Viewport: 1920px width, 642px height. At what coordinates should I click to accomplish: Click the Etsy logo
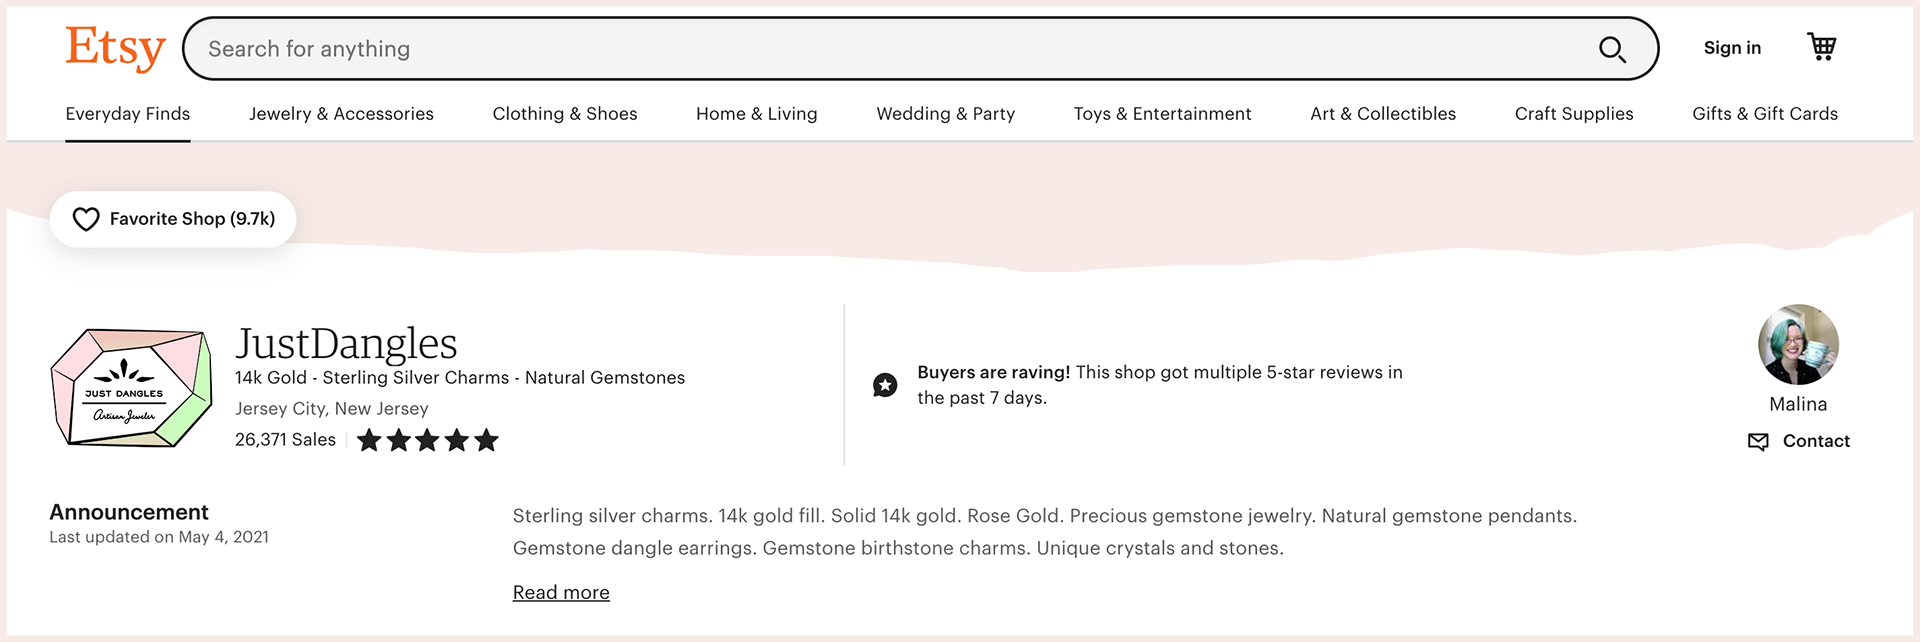point(115,48)
